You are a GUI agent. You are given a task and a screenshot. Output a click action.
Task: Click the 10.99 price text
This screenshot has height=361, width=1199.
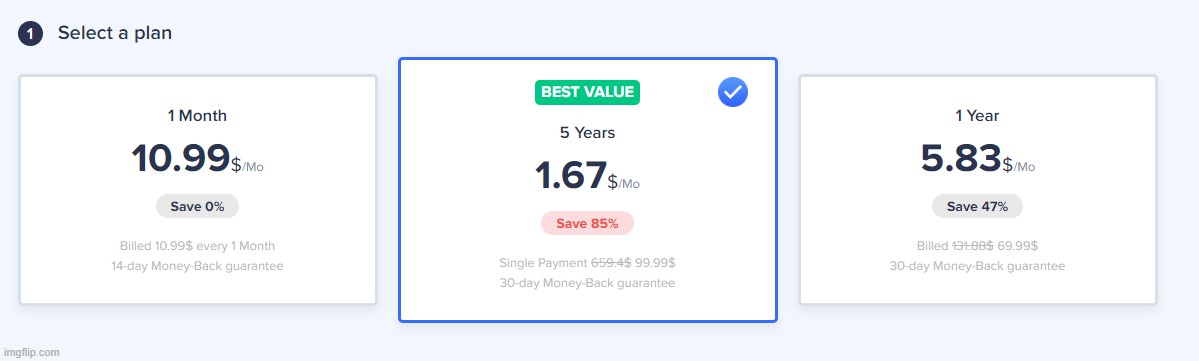click(180, 158)
